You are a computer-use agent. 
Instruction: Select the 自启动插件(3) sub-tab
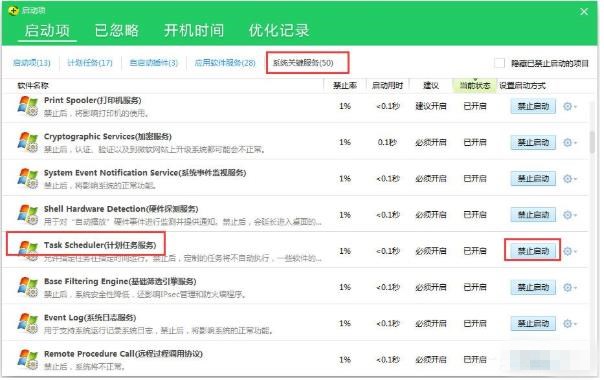click(x=154, y=63)
